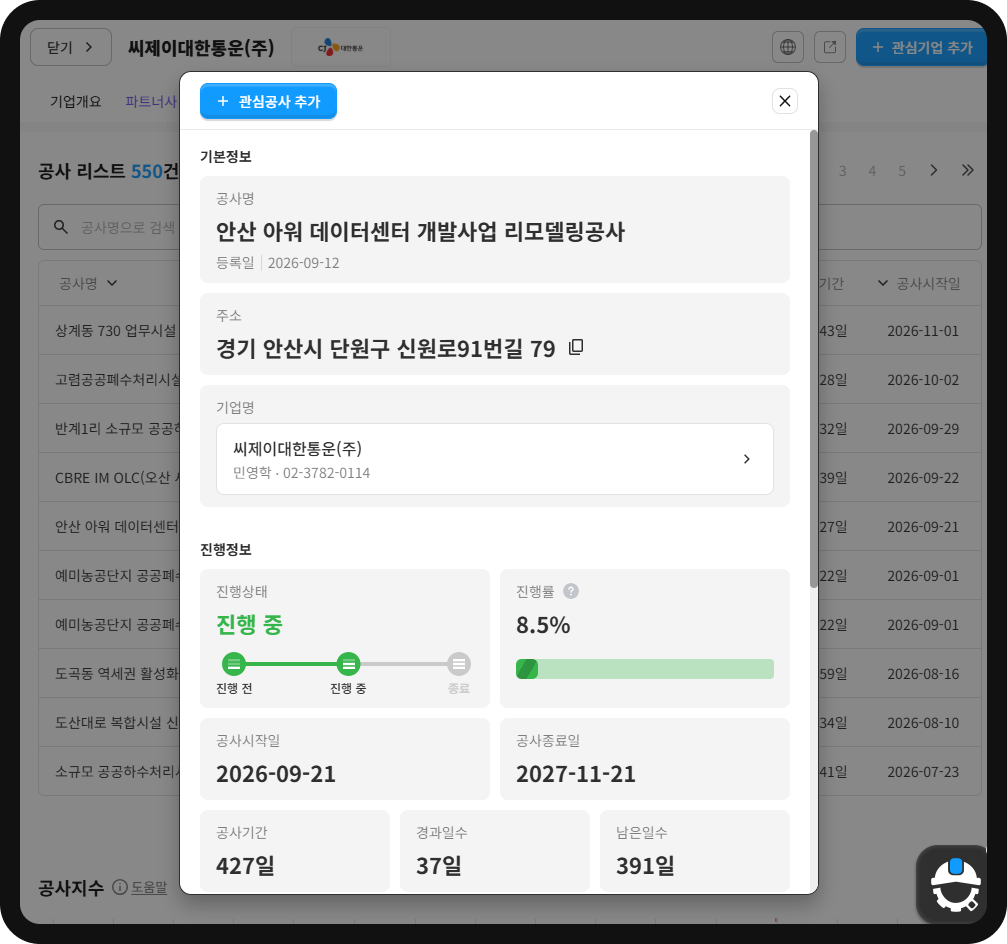Screen dimensions: 1007x944
Task: Click the 2026-07-23 start date cell
Action: tap(923, 771)
